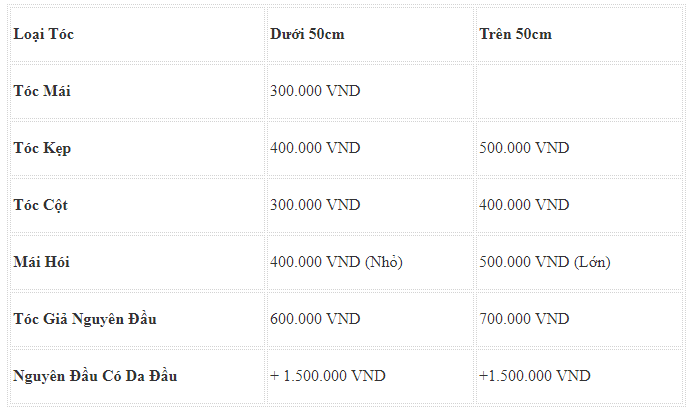Click Tóc Cột 400.000 VND price

click(x=524, y=205)
